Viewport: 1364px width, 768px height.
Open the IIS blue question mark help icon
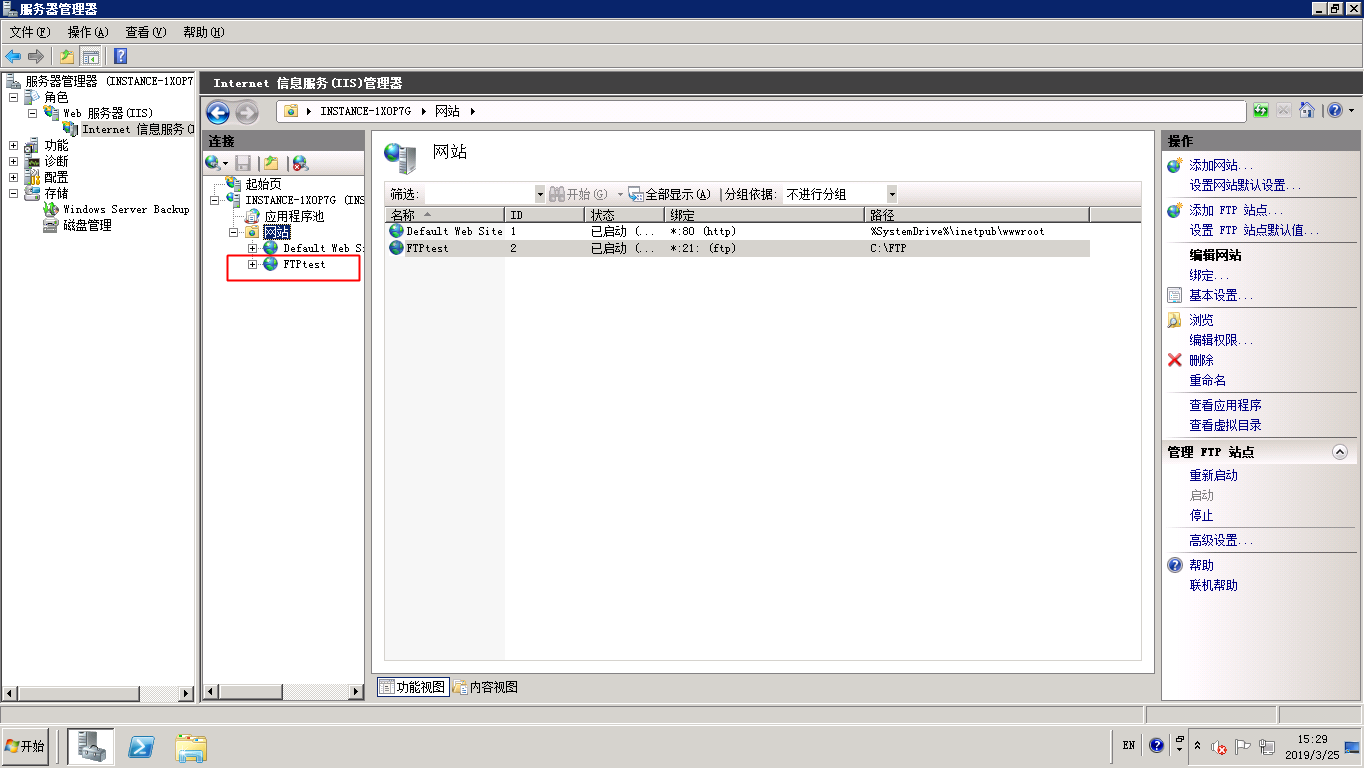coord(1334,111)
